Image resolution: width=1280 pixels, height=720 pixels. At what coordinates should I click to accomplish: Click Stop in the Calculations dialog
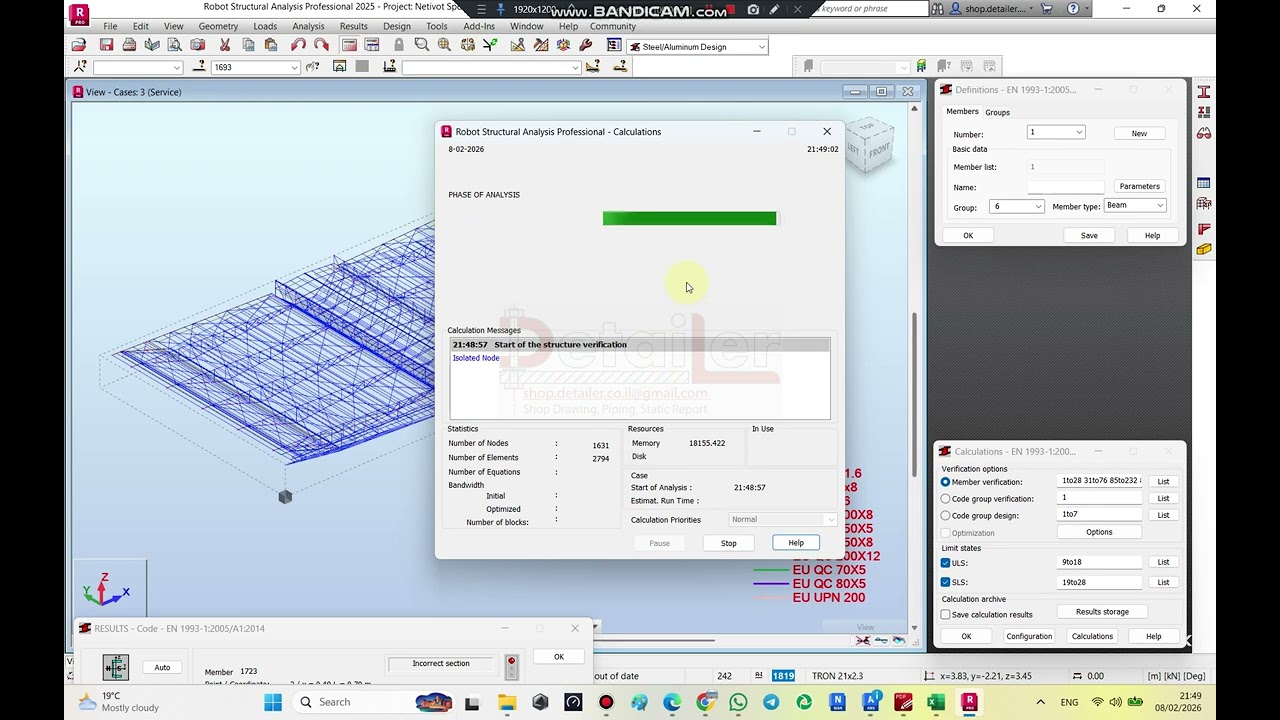[x=729, y=543]
